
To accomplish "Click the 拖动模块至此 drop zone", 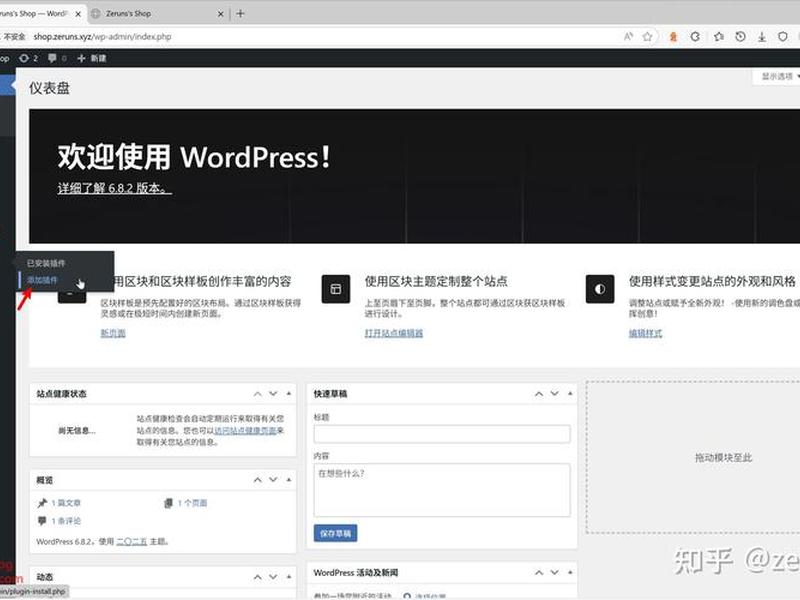I will (693, 457).
